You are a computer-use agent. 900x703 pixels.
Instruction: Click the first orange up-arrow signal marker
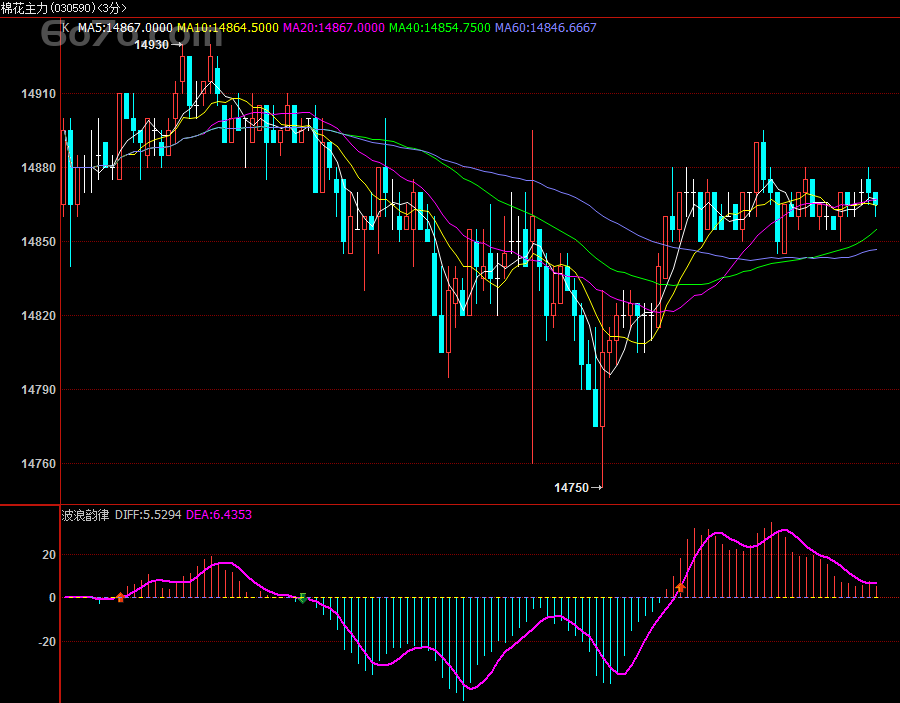(120, 597)
